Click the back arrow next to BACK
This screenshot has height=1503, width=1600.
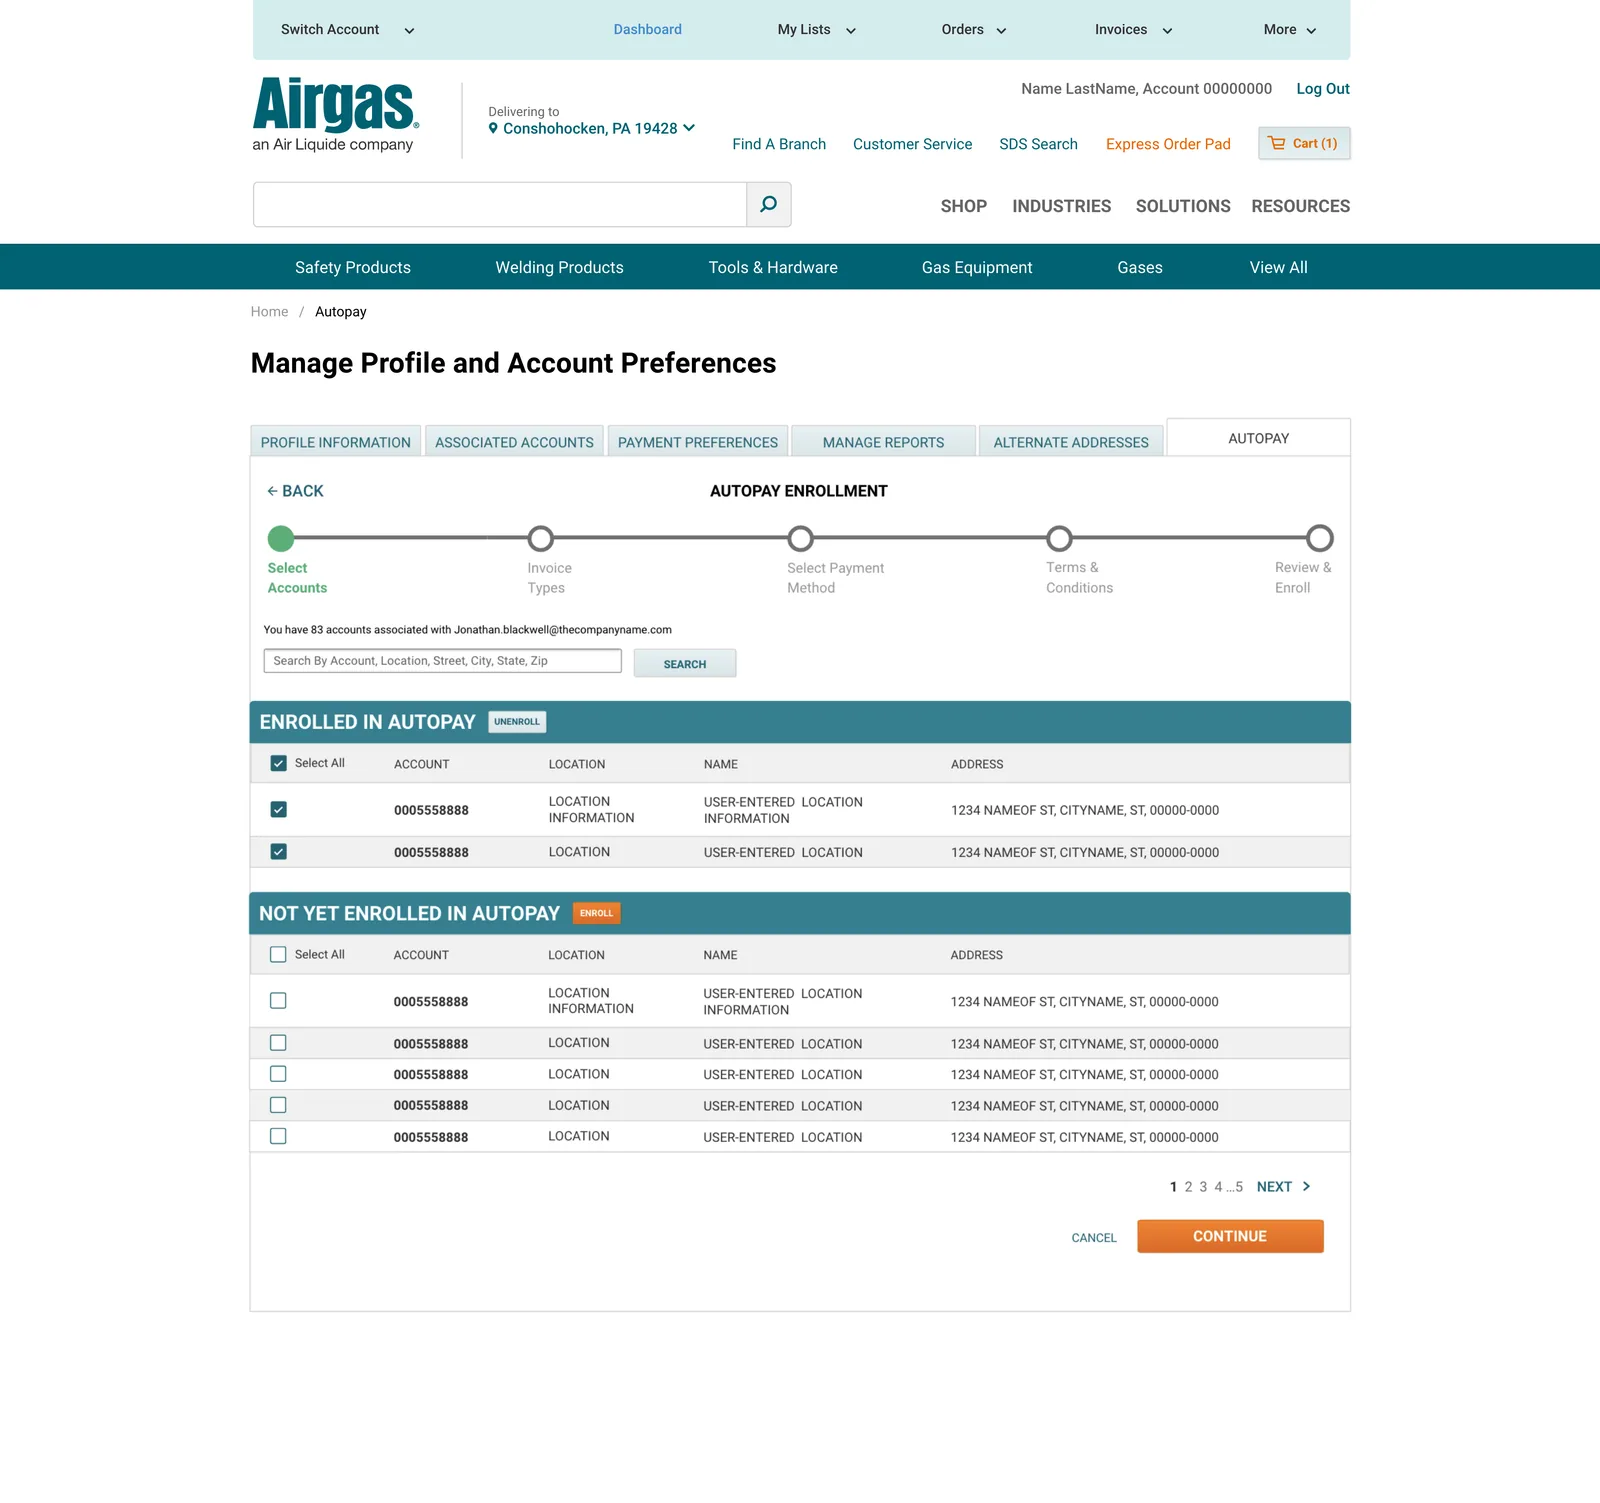[272, 491]
